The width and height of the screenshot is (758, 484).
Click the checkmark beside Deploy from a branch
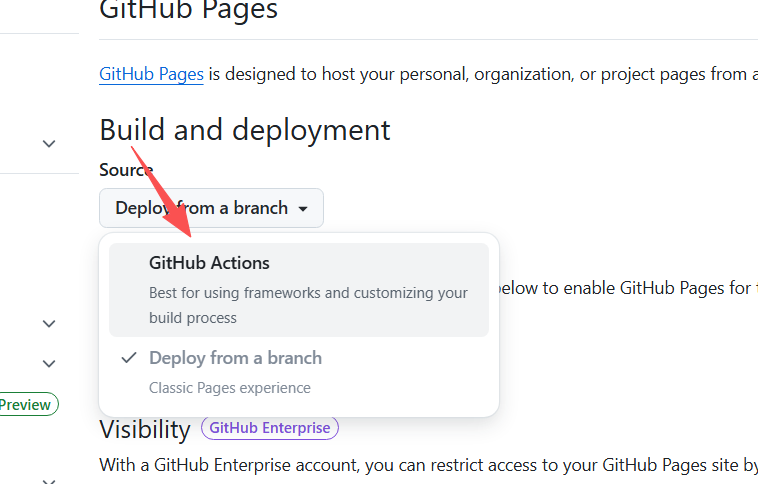pos(128,358)
